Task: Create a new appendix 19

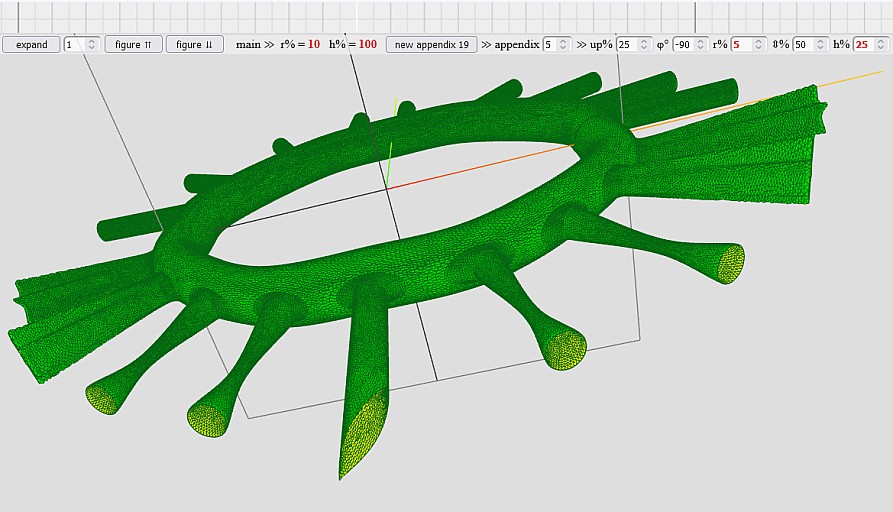Action: [x=431, y=45]
